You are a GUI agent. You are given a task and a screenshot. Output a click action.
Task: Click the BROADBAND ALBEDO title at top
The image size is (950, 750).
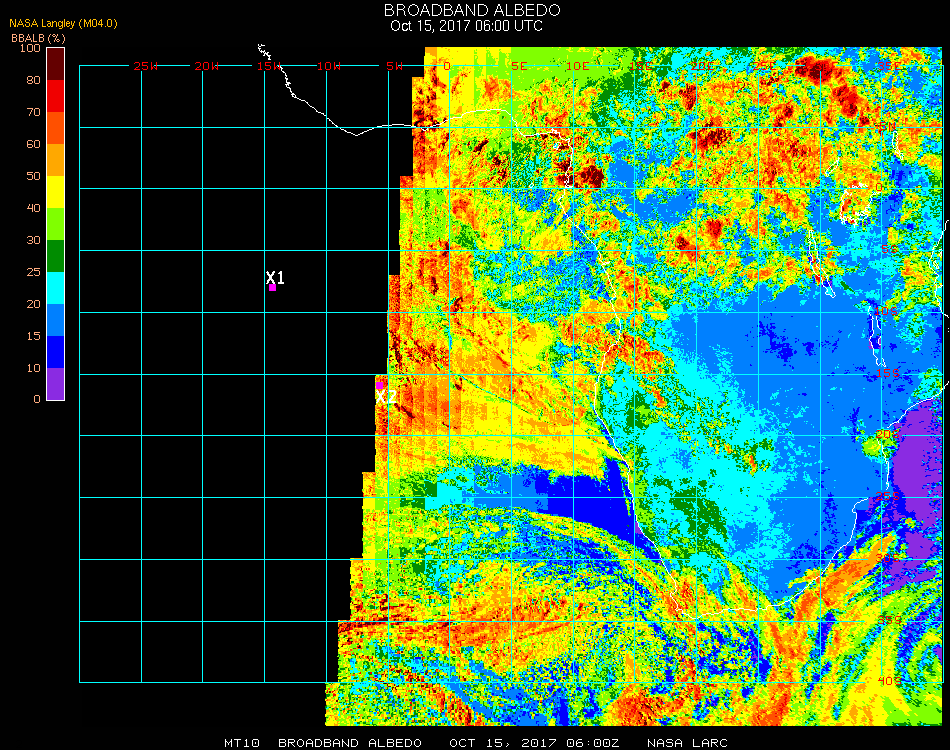(x=472, y=10)
